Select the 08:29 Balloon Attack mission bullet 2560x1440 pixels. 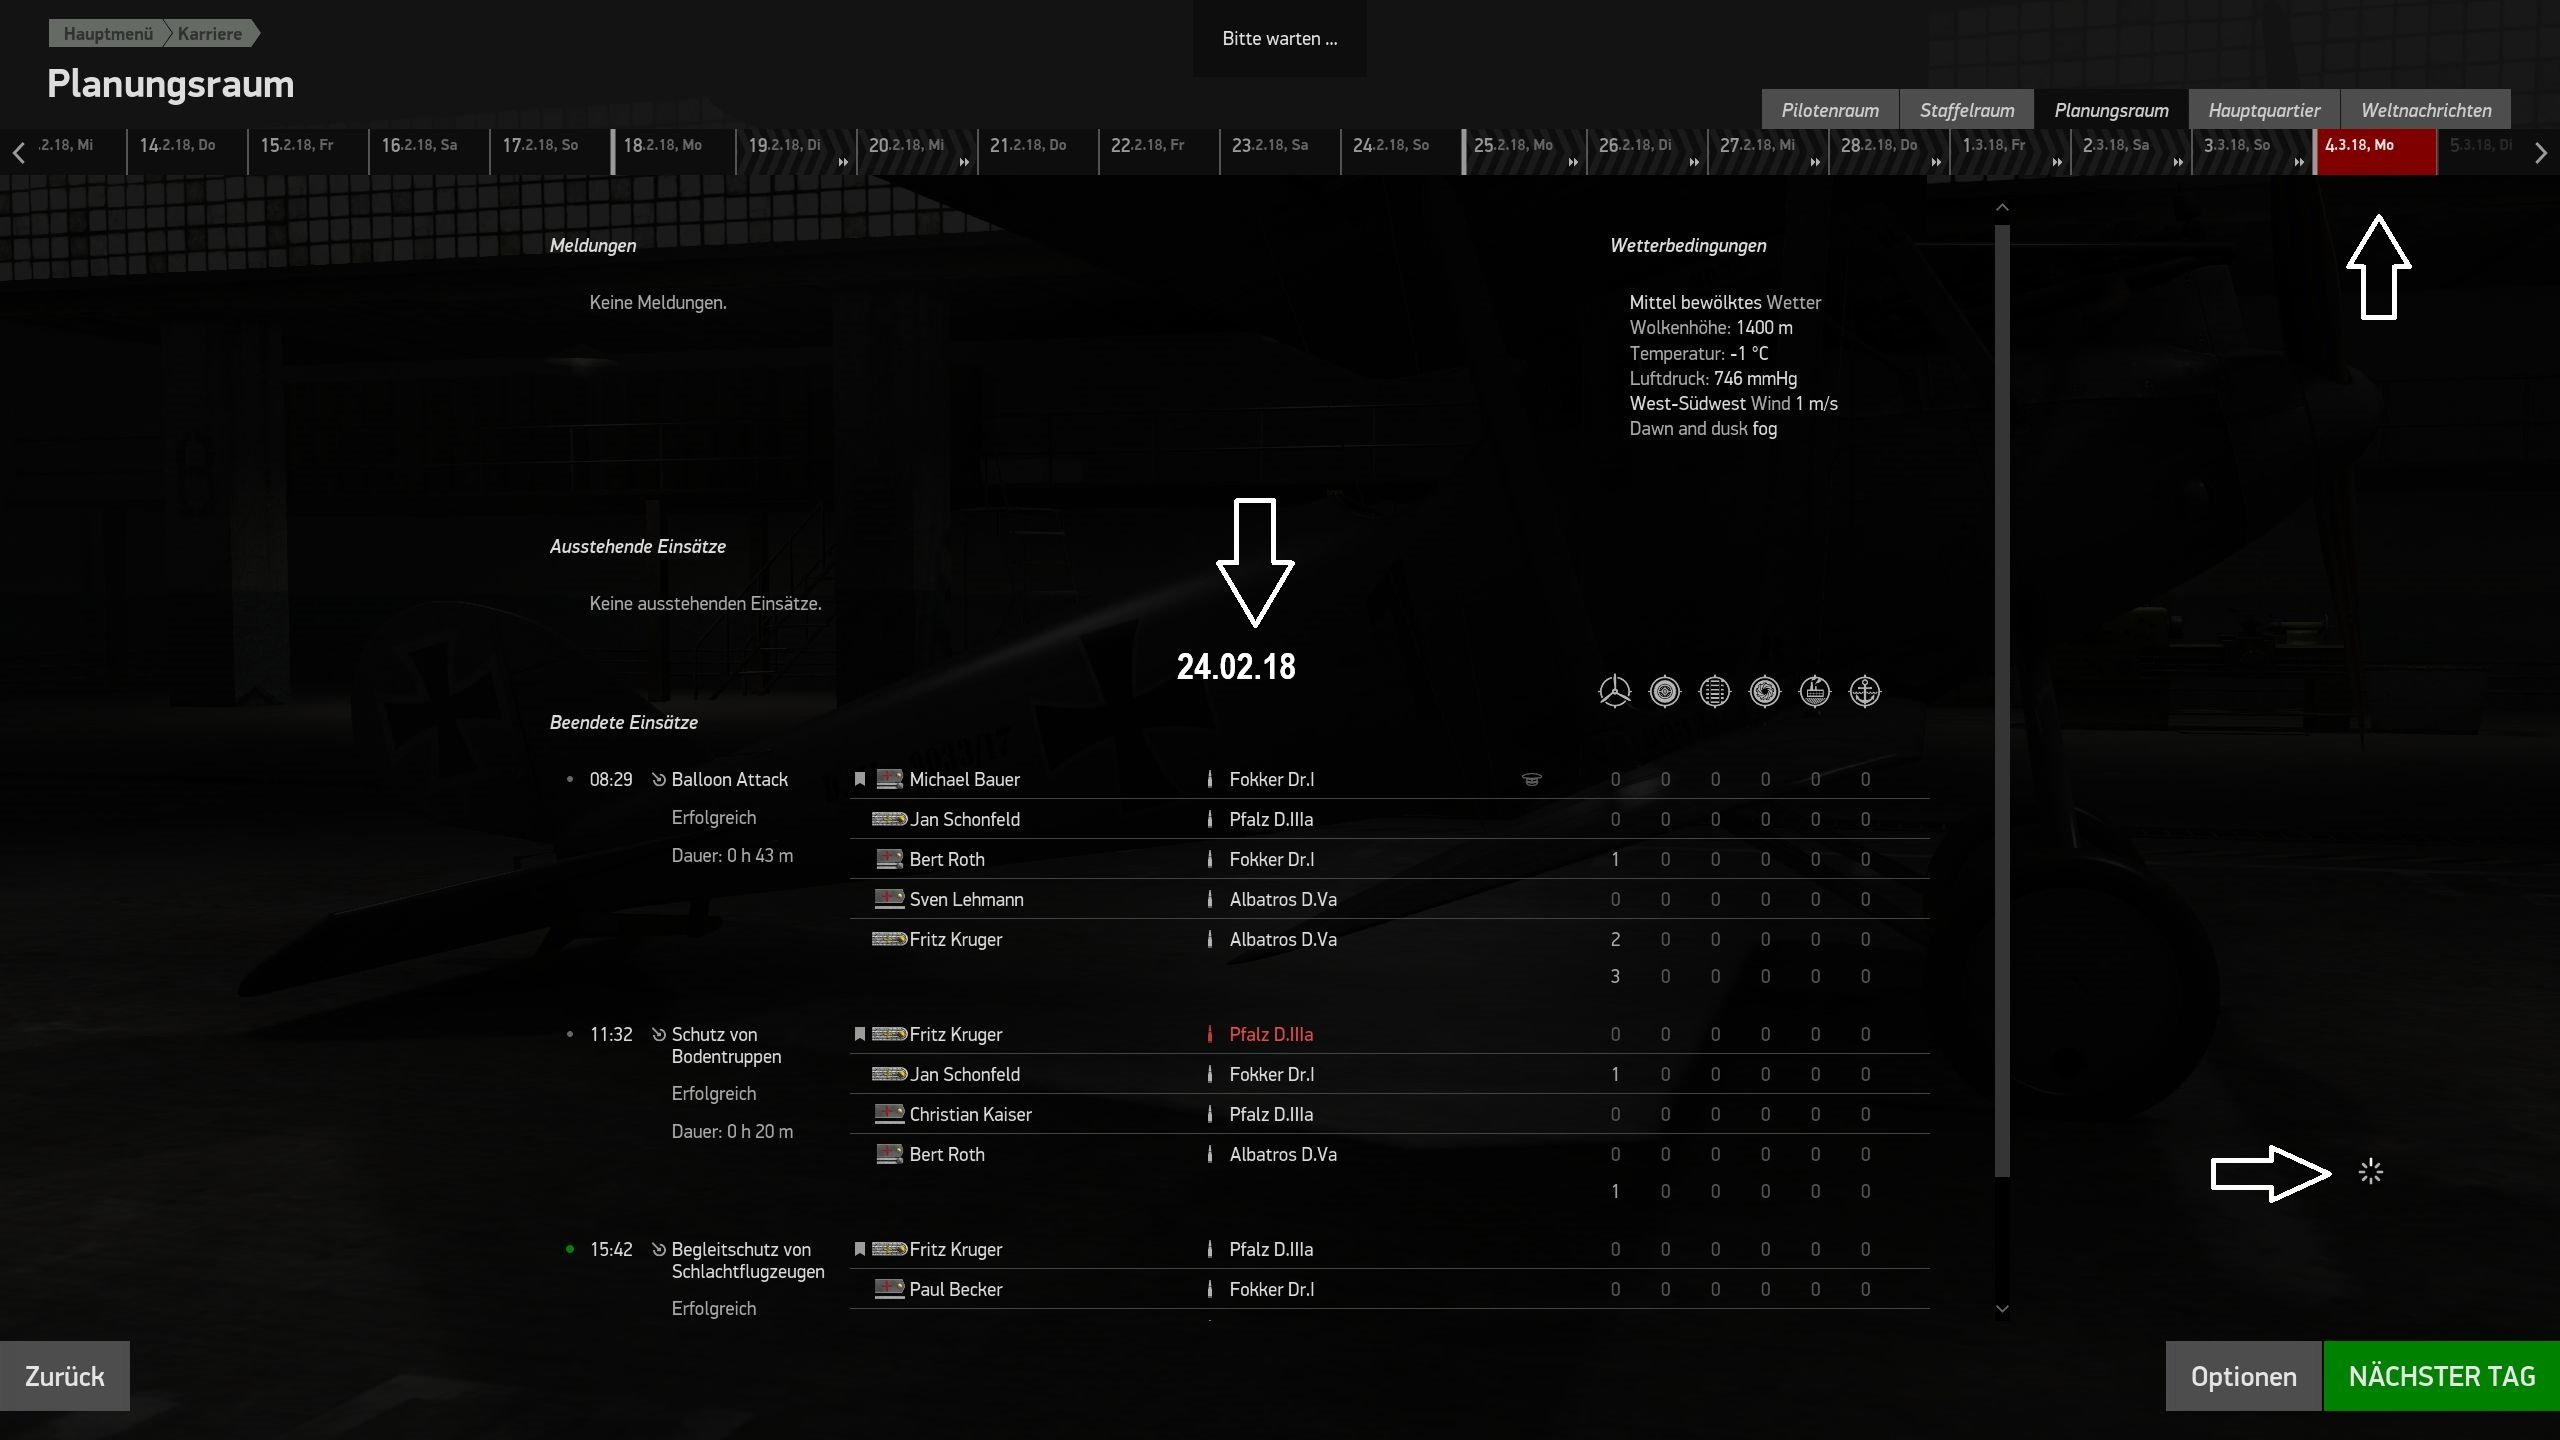(570, 779)
